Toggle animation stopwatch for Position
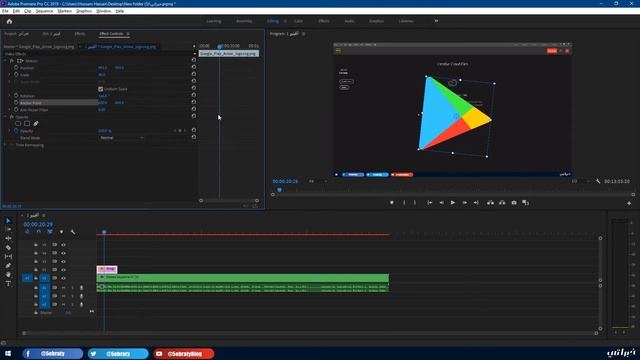Screen dimensions: 640x360 (16, 67)
